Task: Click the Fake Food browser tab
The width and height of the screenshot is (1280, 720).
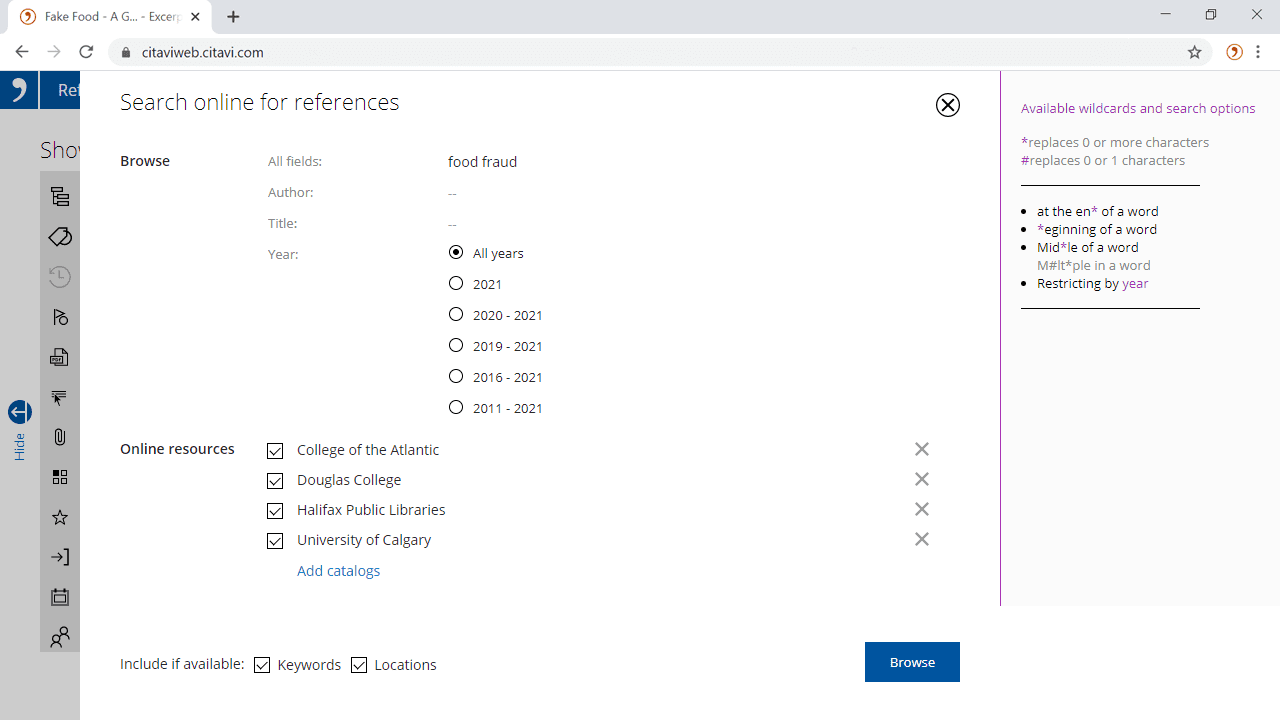Action: click(x=110, y=17)
